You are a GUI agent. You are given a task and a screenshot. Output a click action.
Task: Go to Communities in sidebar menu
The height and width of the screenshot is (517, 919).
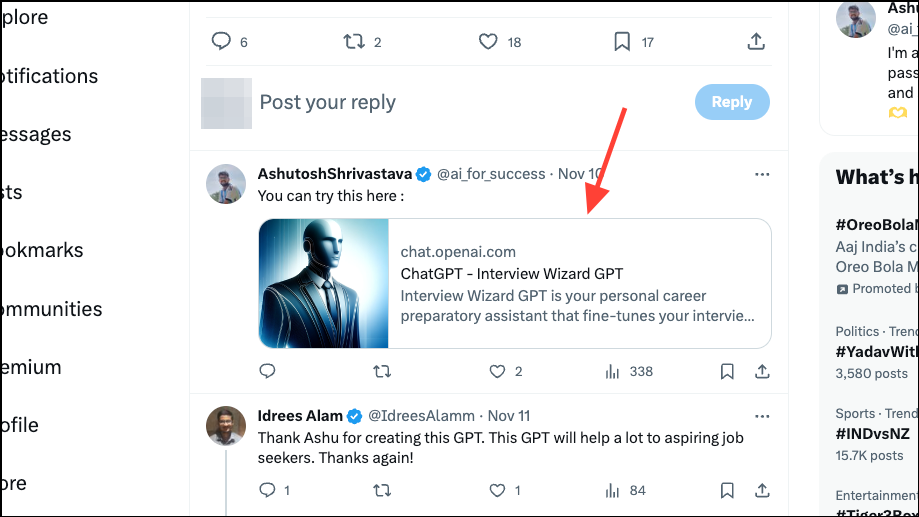51,309
